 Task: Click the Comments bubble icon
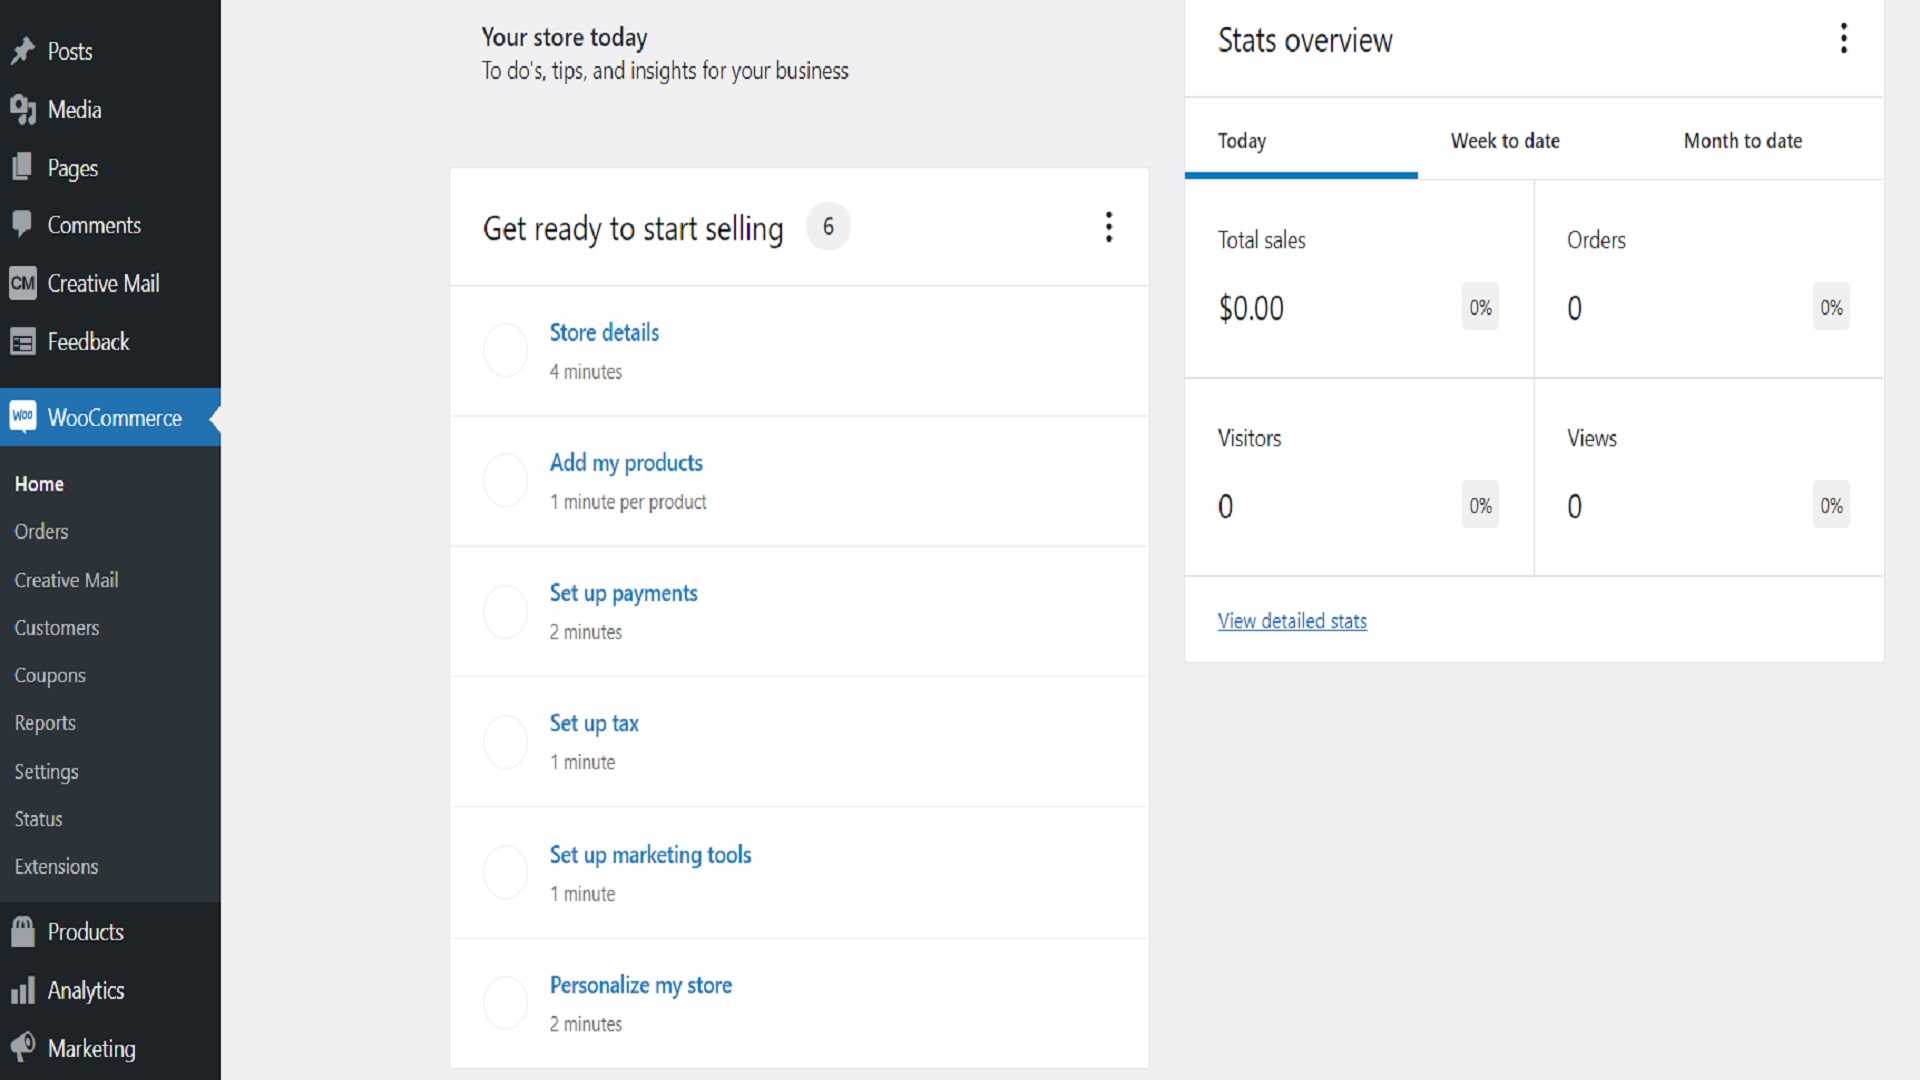point(23,225)
